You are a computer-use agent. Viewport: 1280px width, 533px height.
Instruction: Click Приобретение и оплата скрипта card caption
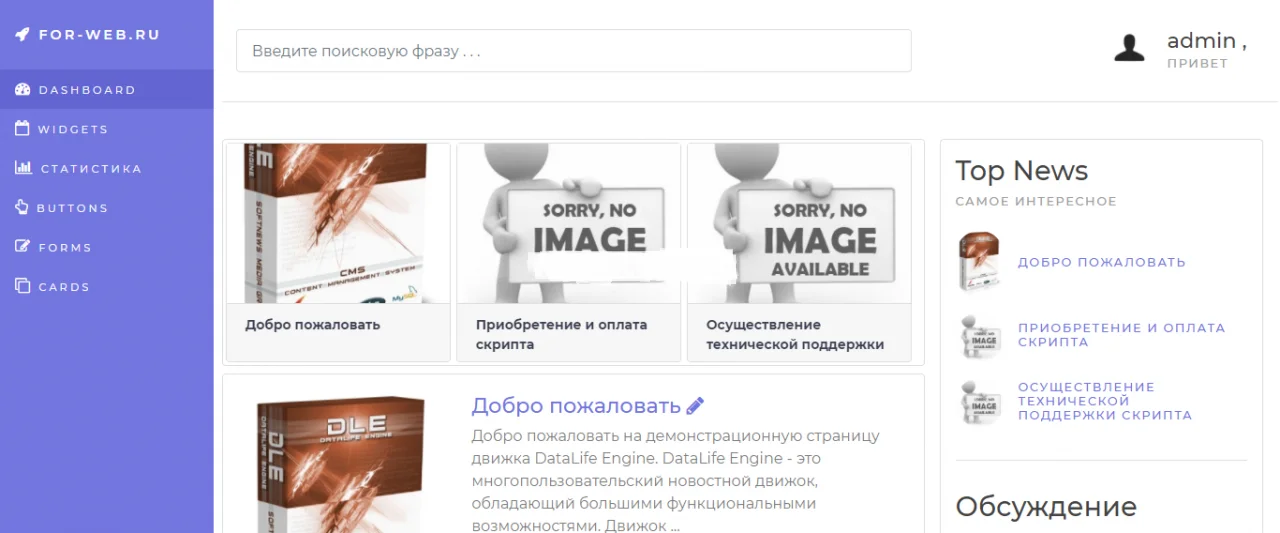pos(561,334)
